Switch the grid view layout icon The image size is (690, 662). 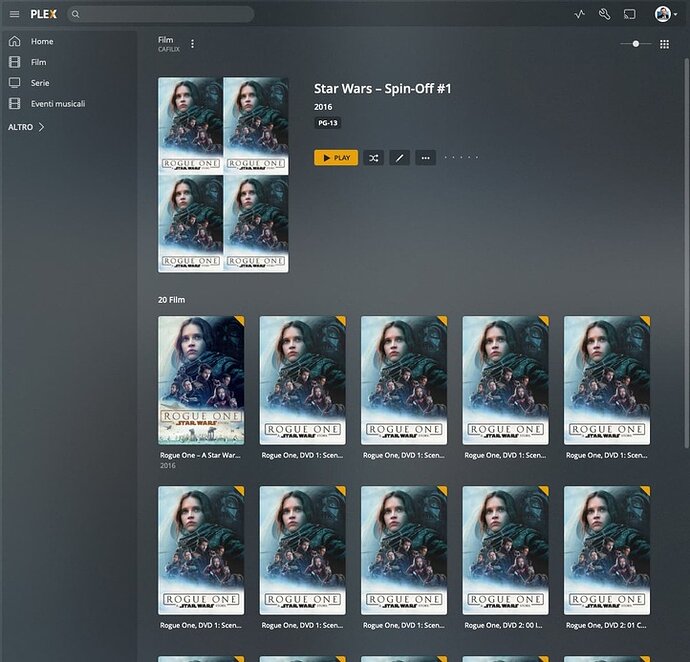click(664, 44)
